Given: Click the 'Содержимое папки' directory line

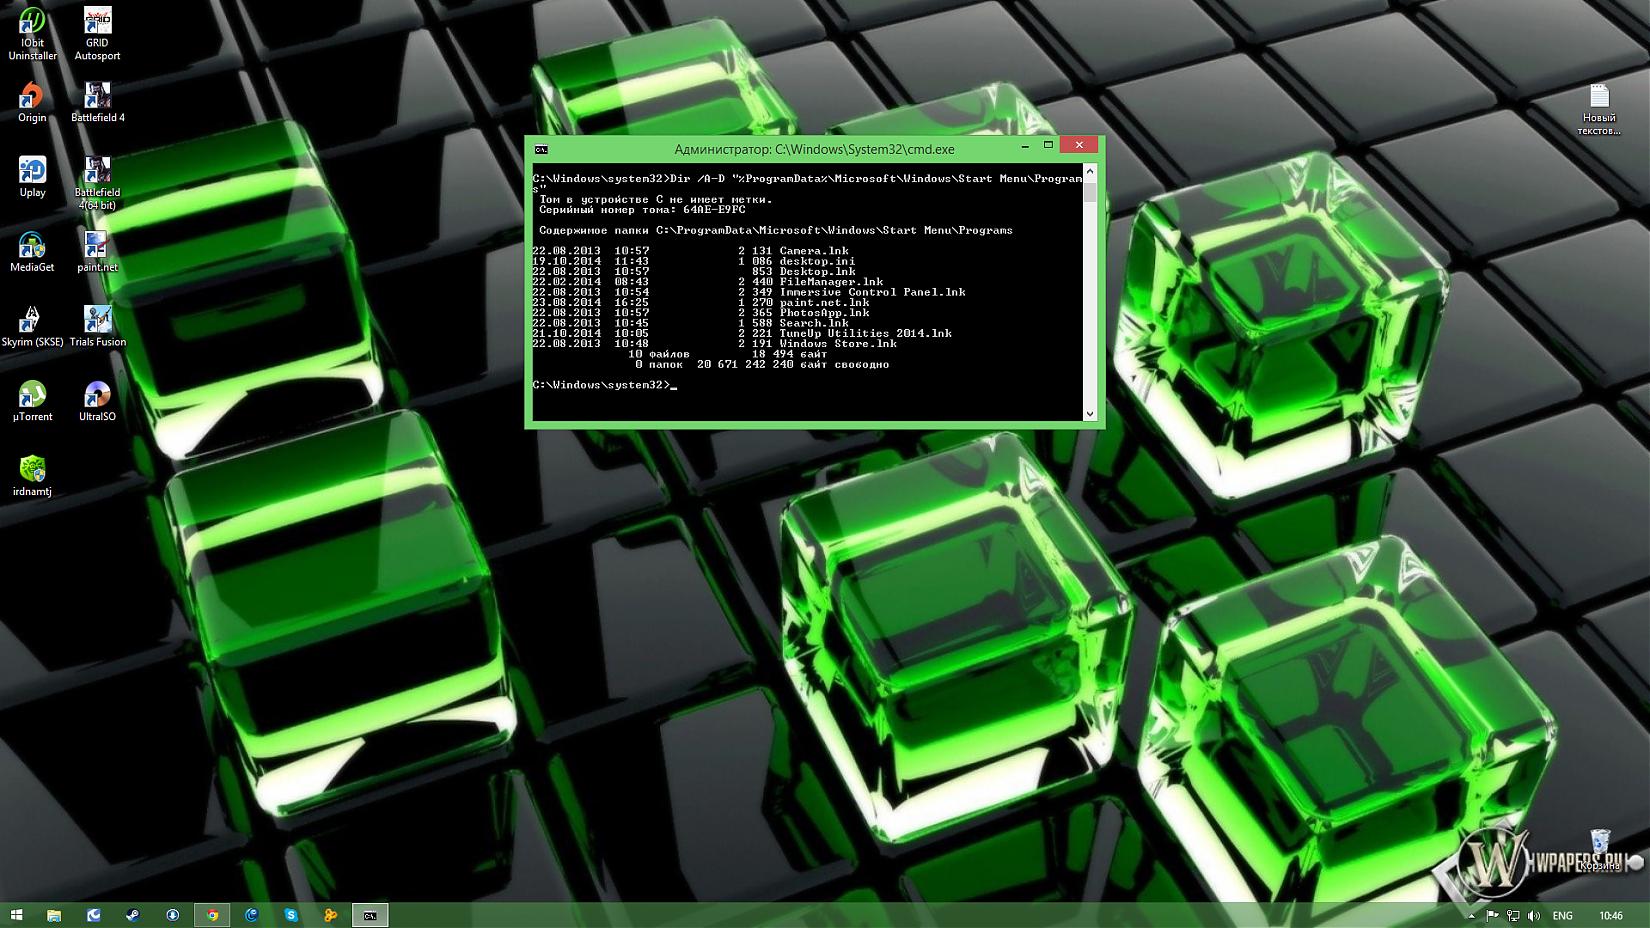Looking at the screenshot, I should coord(776,230).
